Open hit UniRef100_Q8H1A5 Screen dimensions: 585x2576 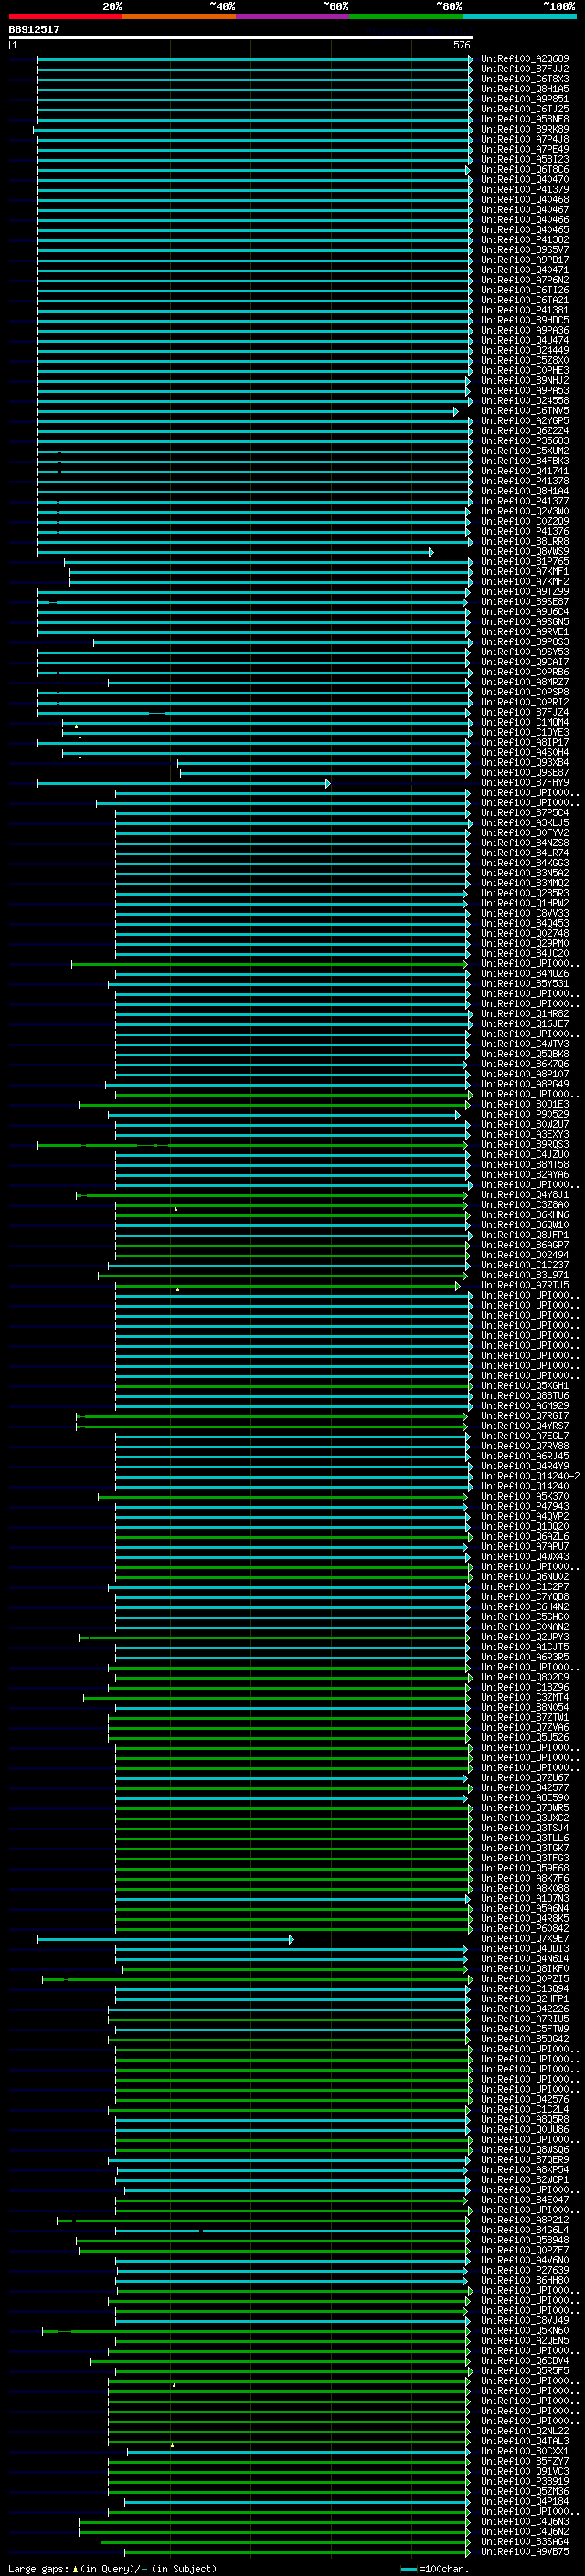coord(525,89)
